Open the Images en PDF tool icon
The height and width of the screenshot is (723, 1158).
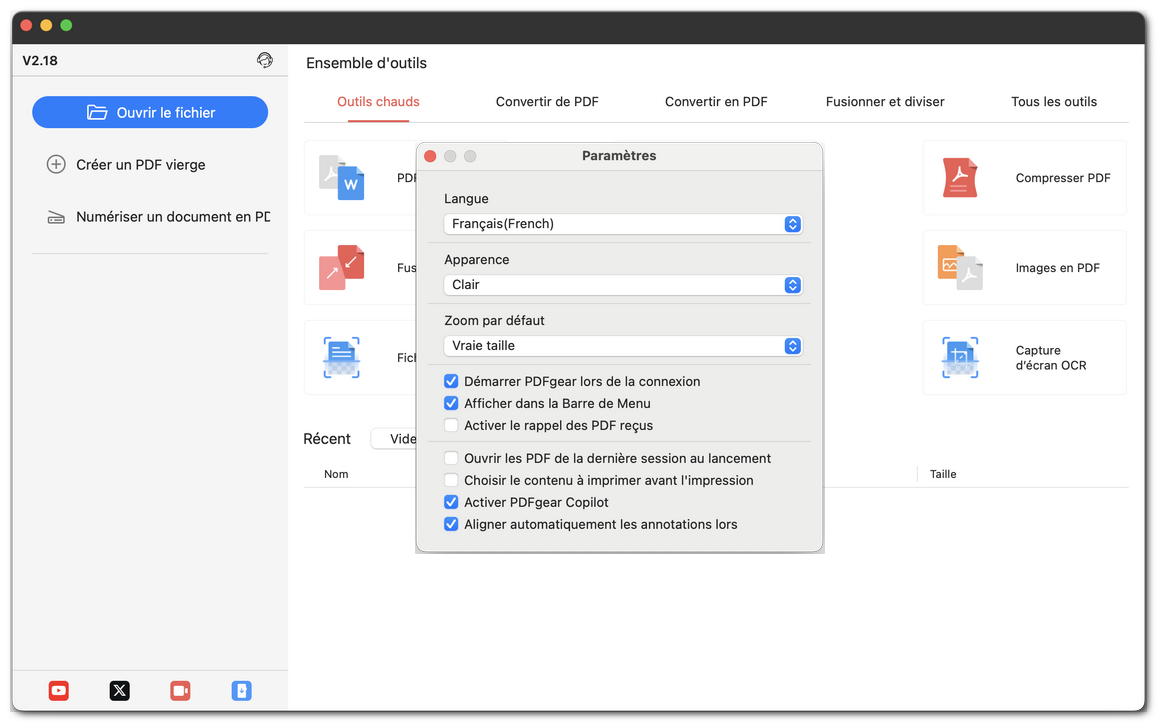[960, 268]
